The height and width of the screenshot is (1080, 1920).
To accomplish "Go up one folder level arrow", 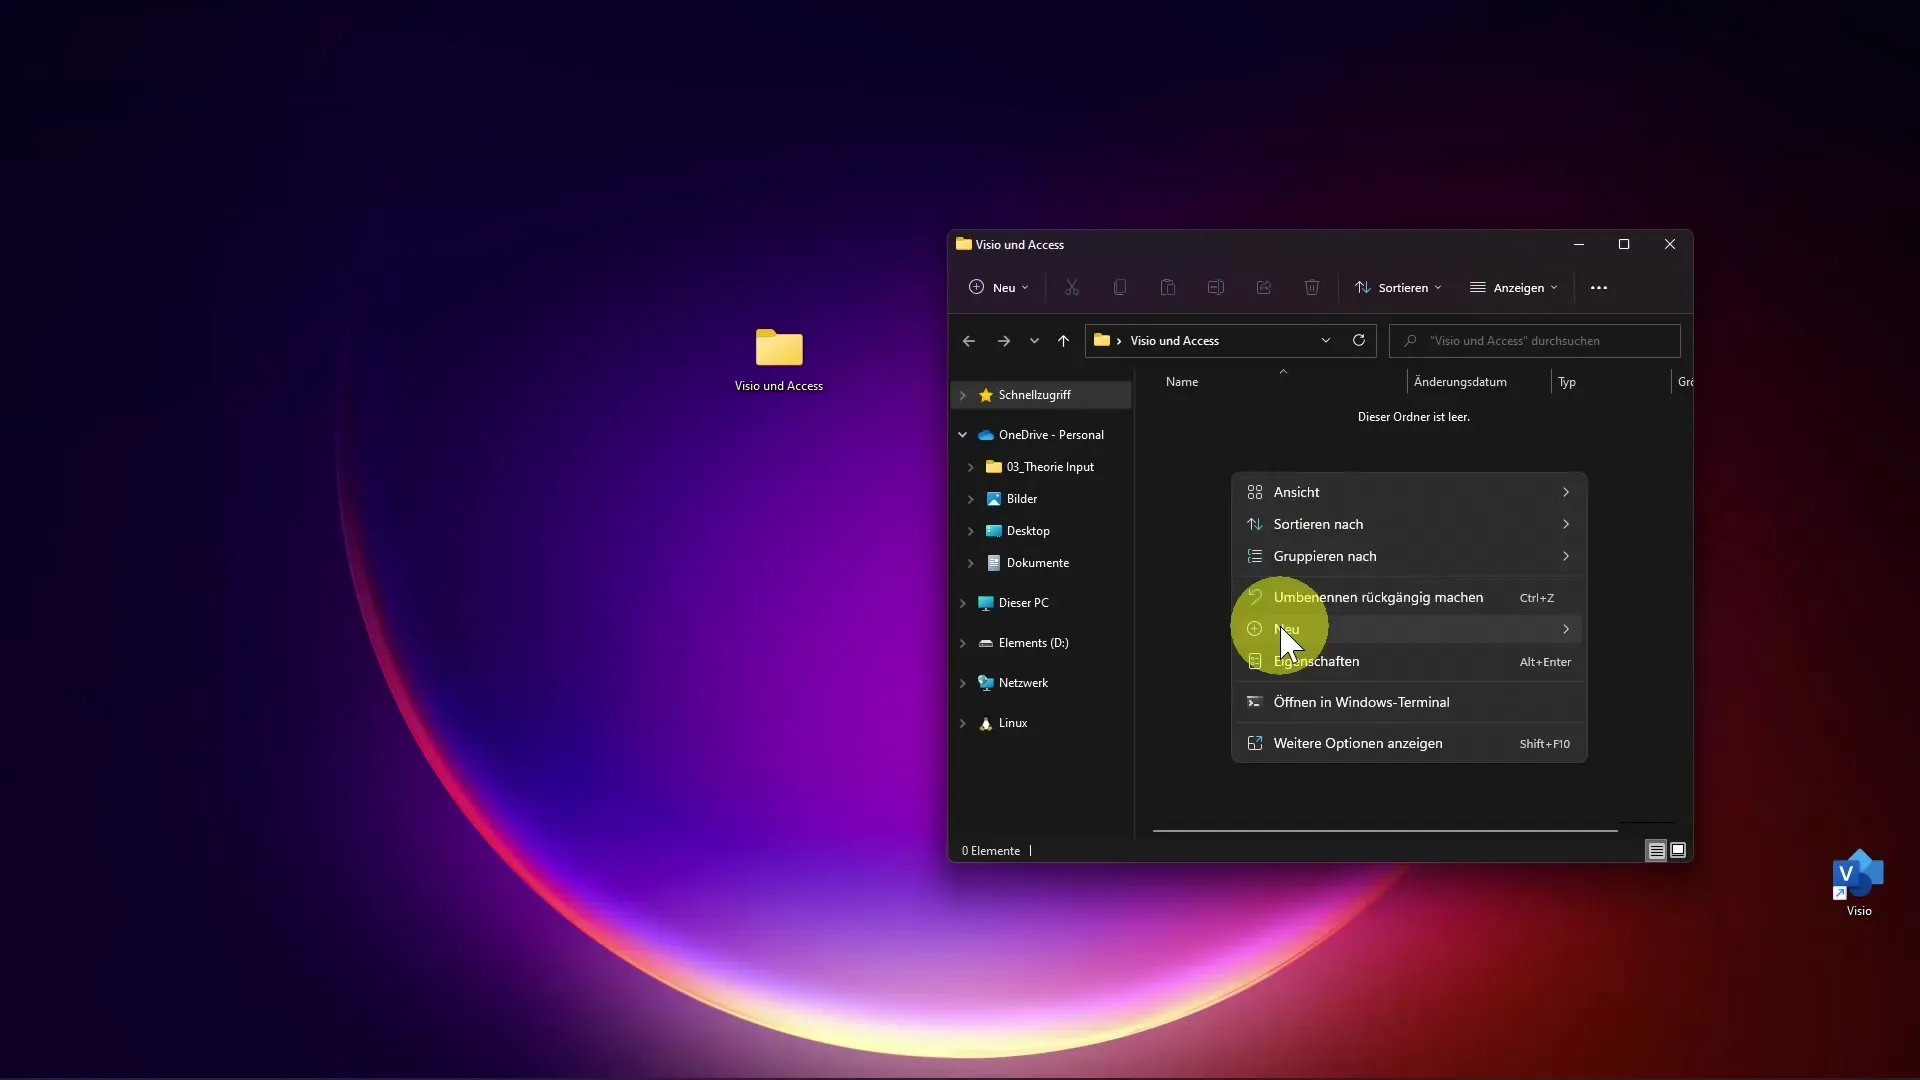I will (1063, 341).
